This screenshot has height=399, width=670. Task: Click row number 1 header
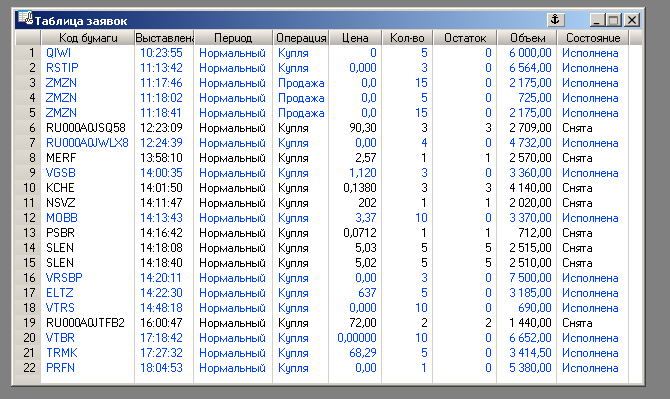28,53
